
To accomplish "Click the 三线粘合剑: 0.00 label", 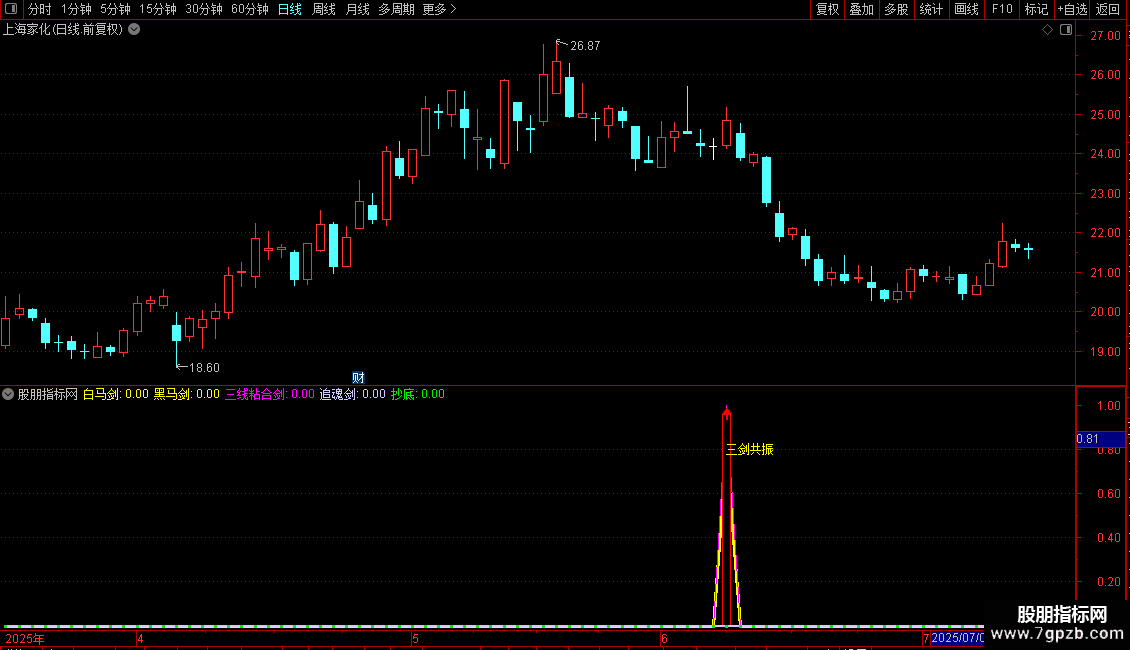I will (x=270, y=394).
